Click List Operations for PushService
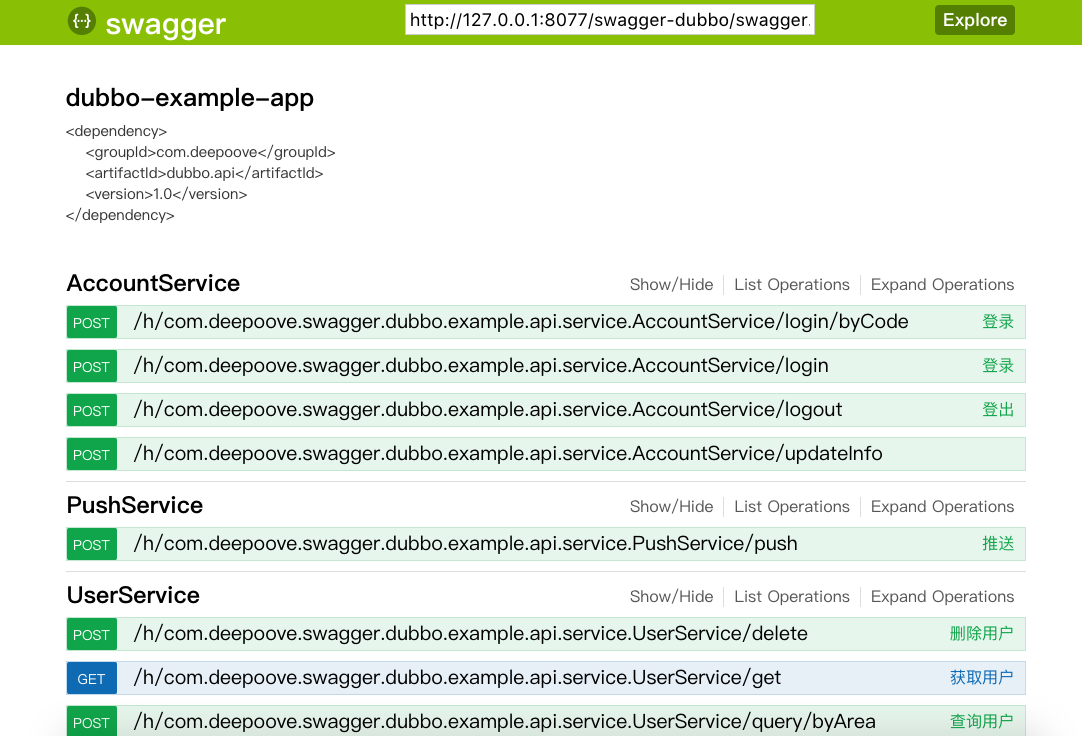The width and height of the screenshot is (1082, 736). coord(791,507)
